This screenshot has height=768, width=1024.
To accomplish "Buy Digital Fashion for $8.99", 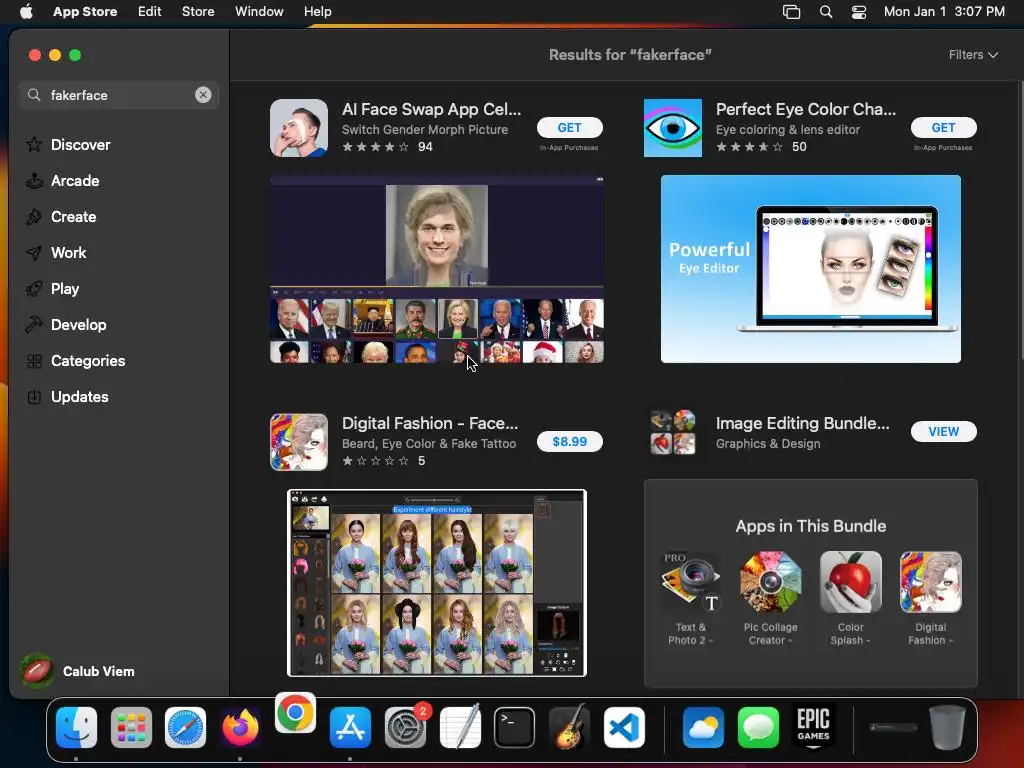I will click(x=569, y=441).
